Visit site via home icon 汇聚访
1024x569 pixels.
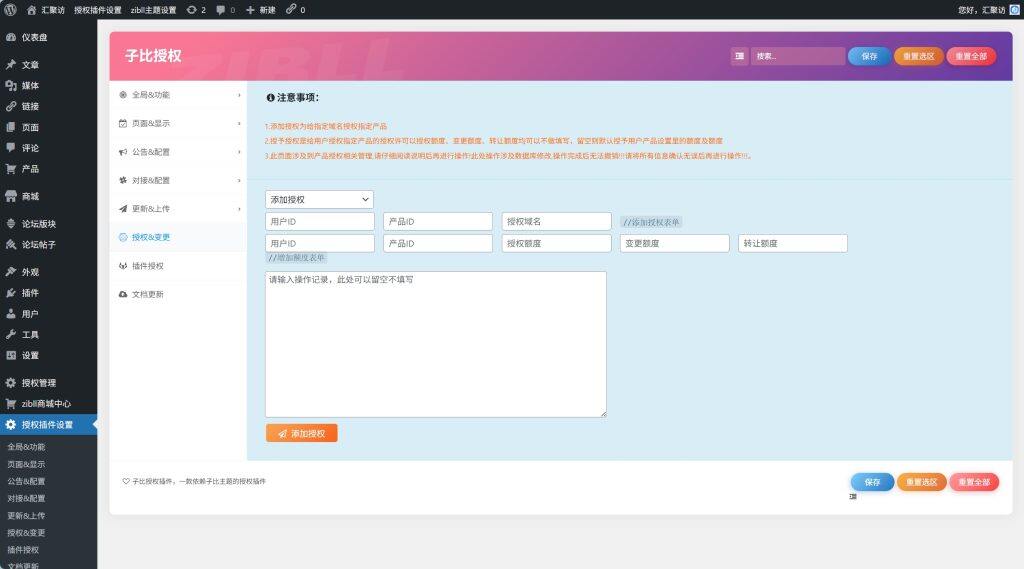click(x=46, y=10)
